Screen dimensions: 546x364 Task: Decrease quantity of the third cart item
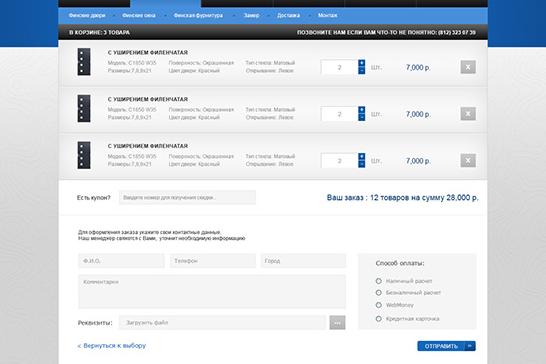pyautogui.click(x=361, y=164)
